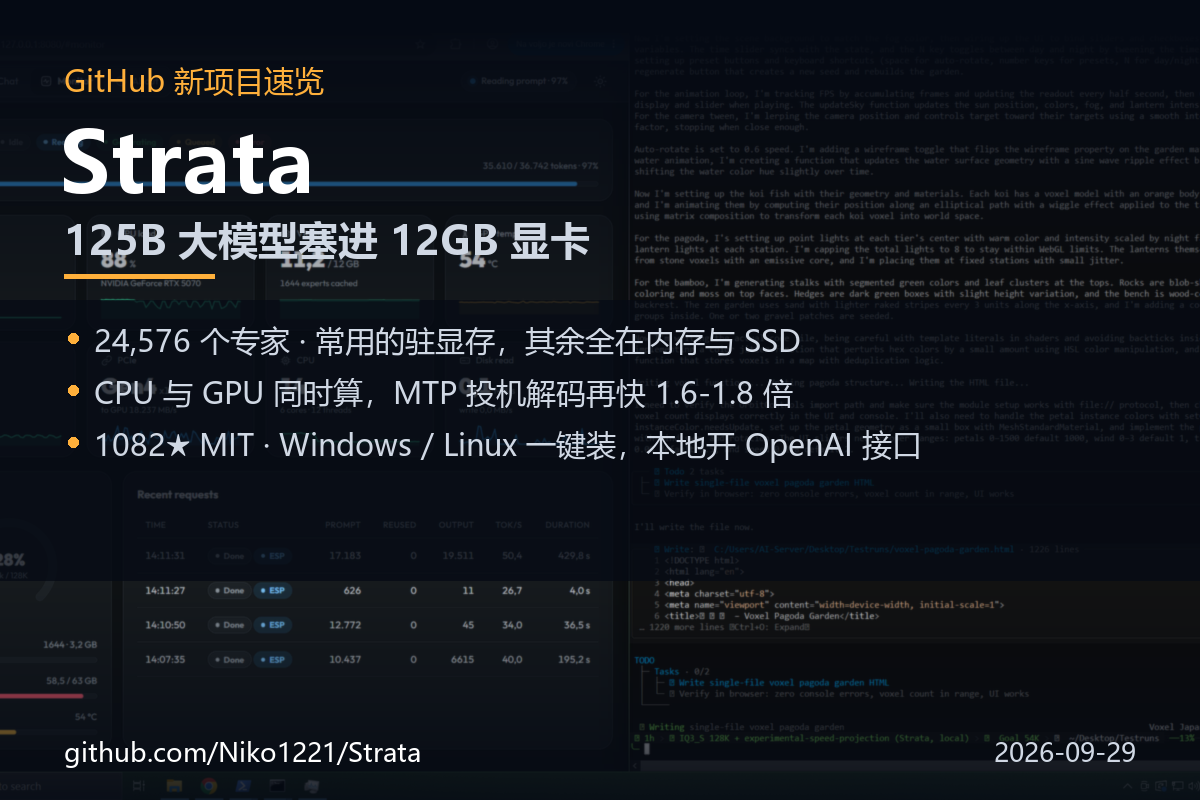Click the Write single-file voxel pagoda garden HTML task

pos(780,682)
